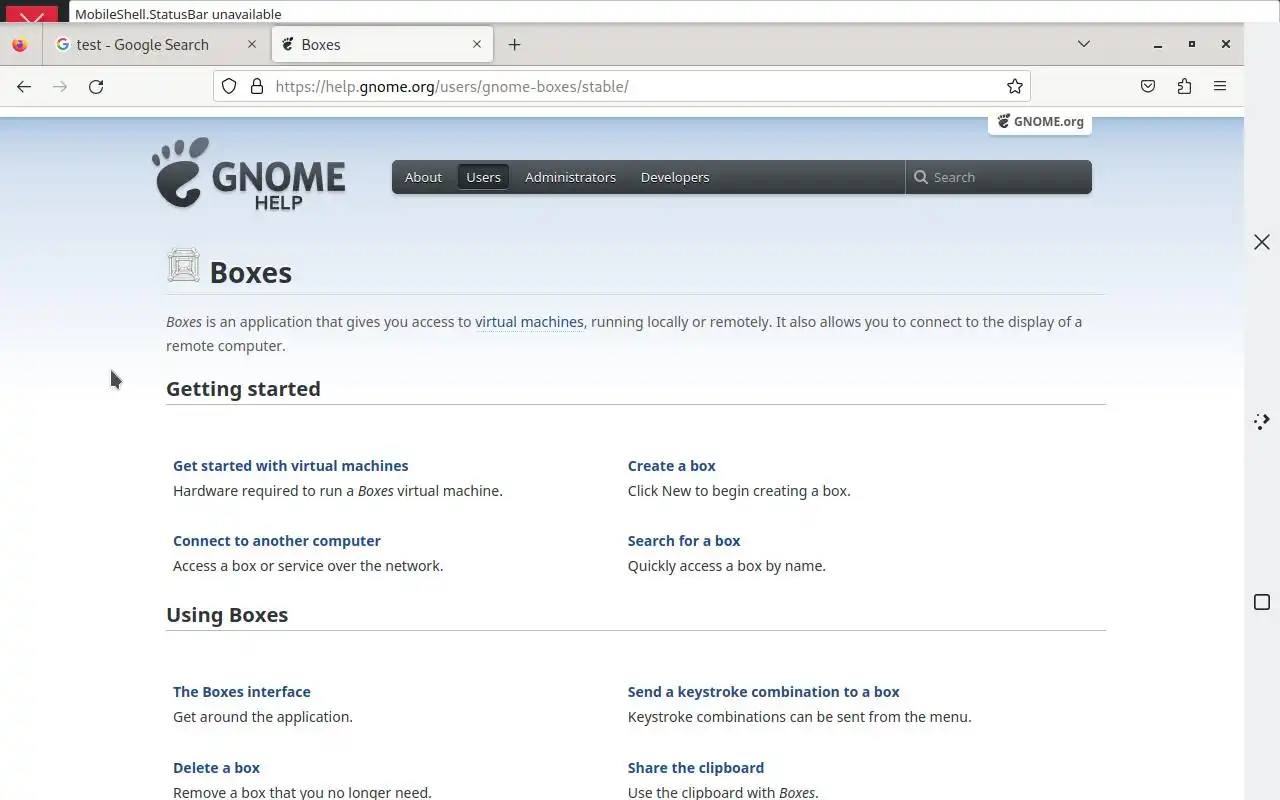Close the Boxes tab
The width and height of the screenshot is (1280, 800).
coord(477,44)
